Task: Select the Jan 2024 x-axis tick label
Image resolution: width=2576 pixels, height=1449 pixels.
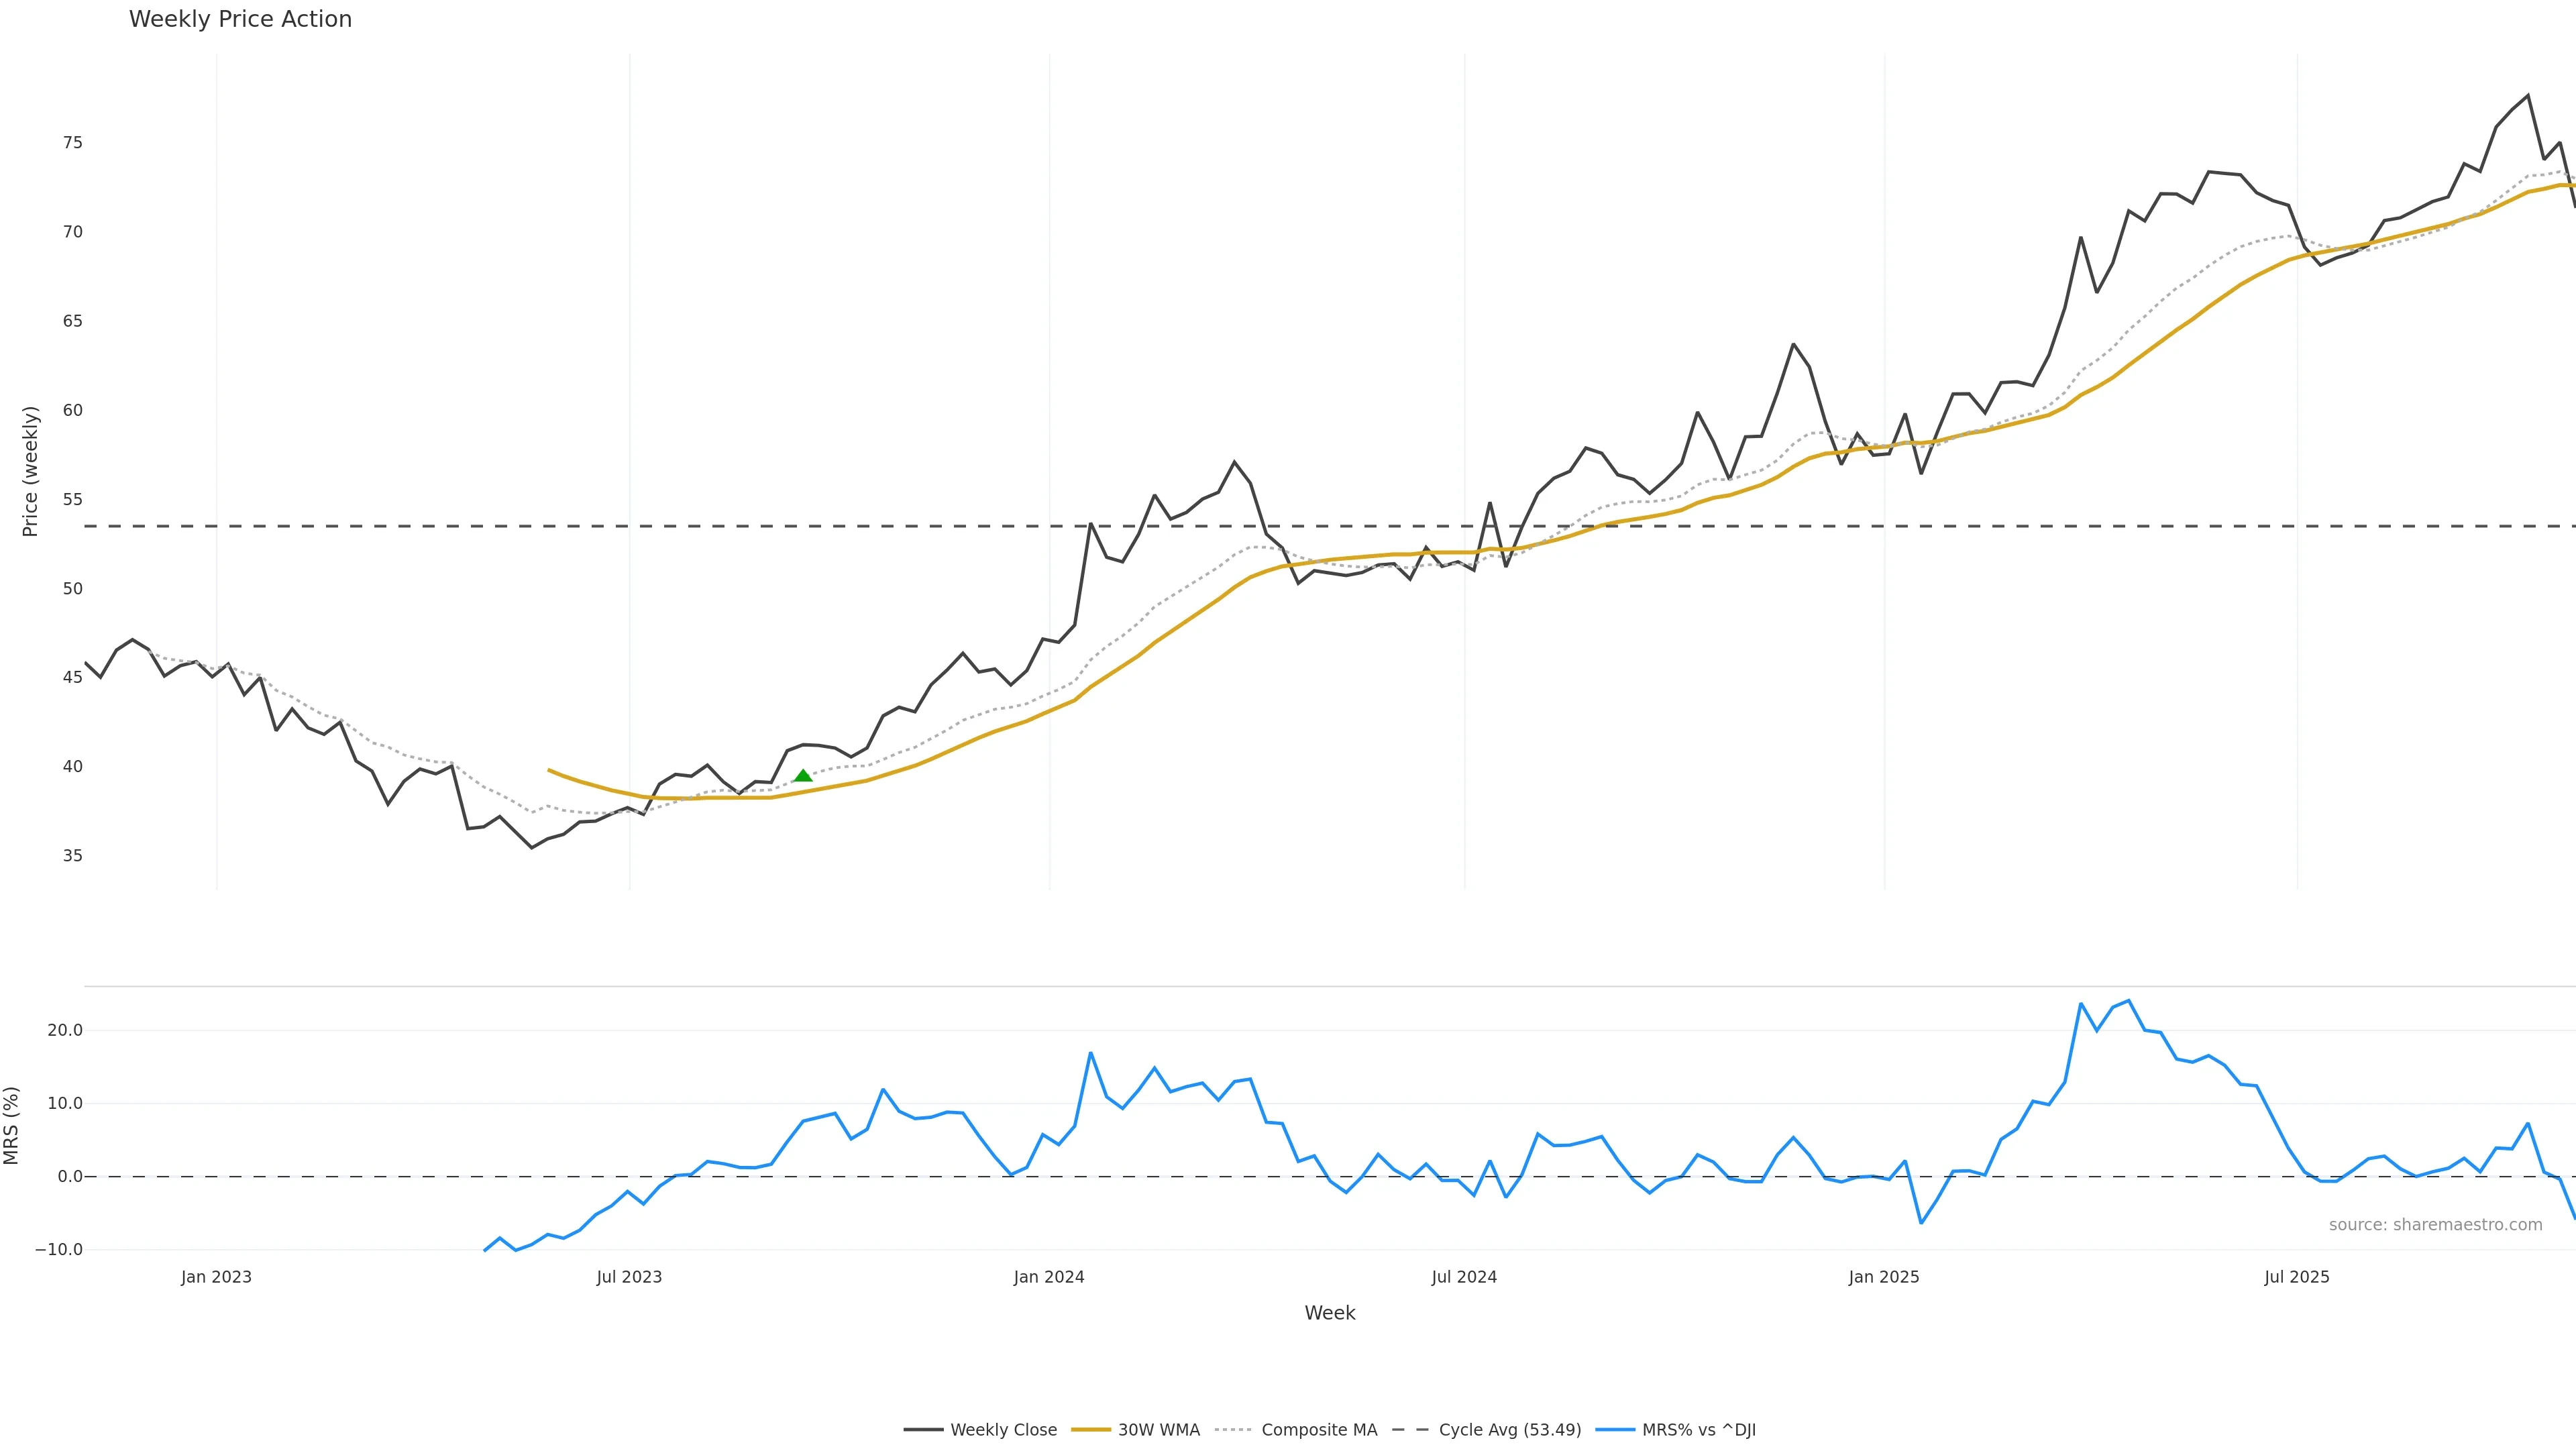Action: click(1049, 1277)
